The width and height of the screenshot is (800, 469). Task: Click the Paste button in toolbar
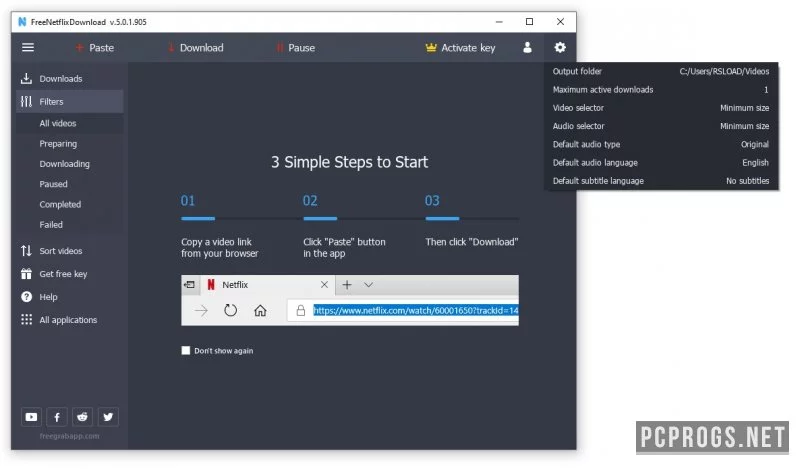[x=94, y=48]
